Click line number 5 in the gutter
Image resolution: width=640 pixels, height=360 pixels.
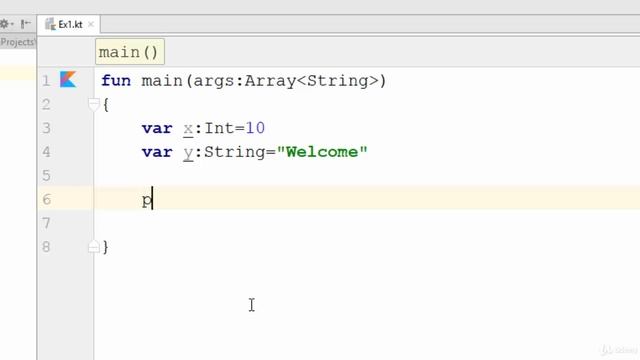pyautogui.click(x=46, y=176)
